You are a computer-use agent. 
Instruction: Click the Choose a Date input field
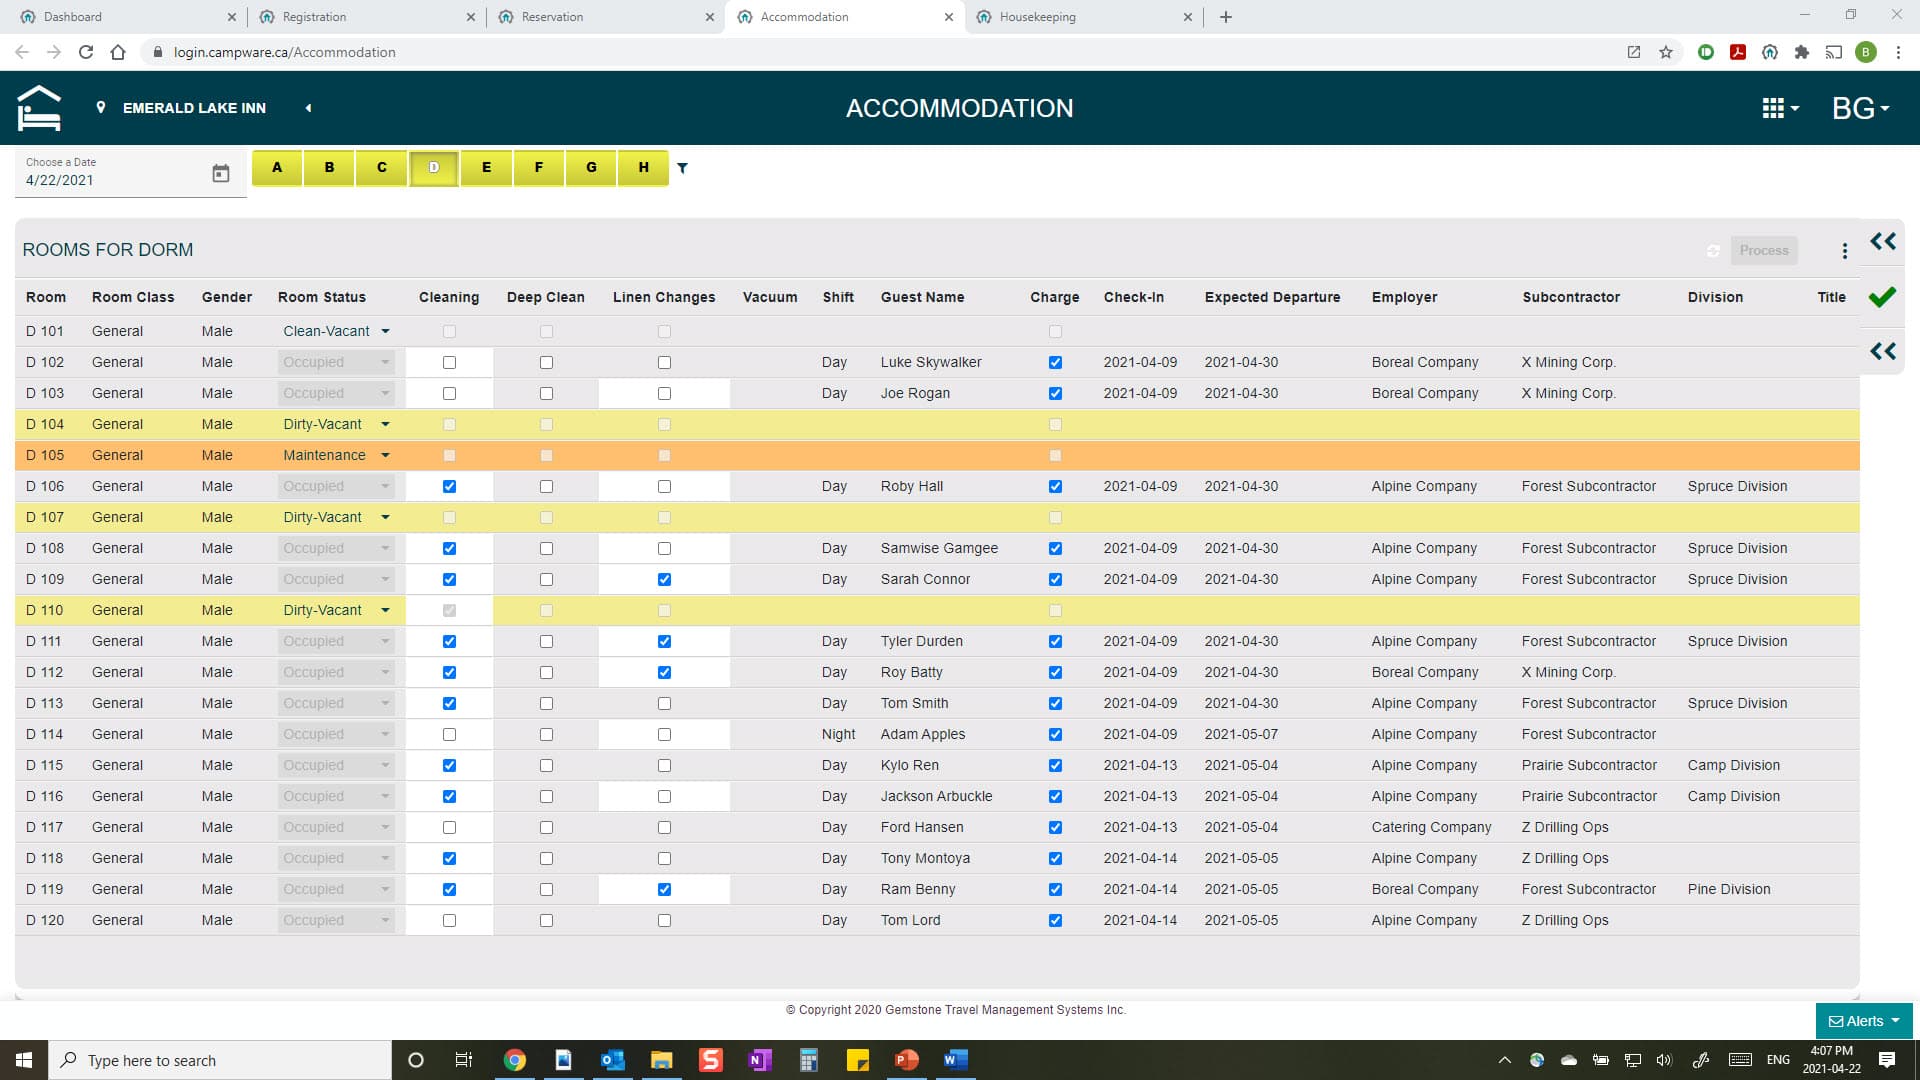[x=110, y=180]
